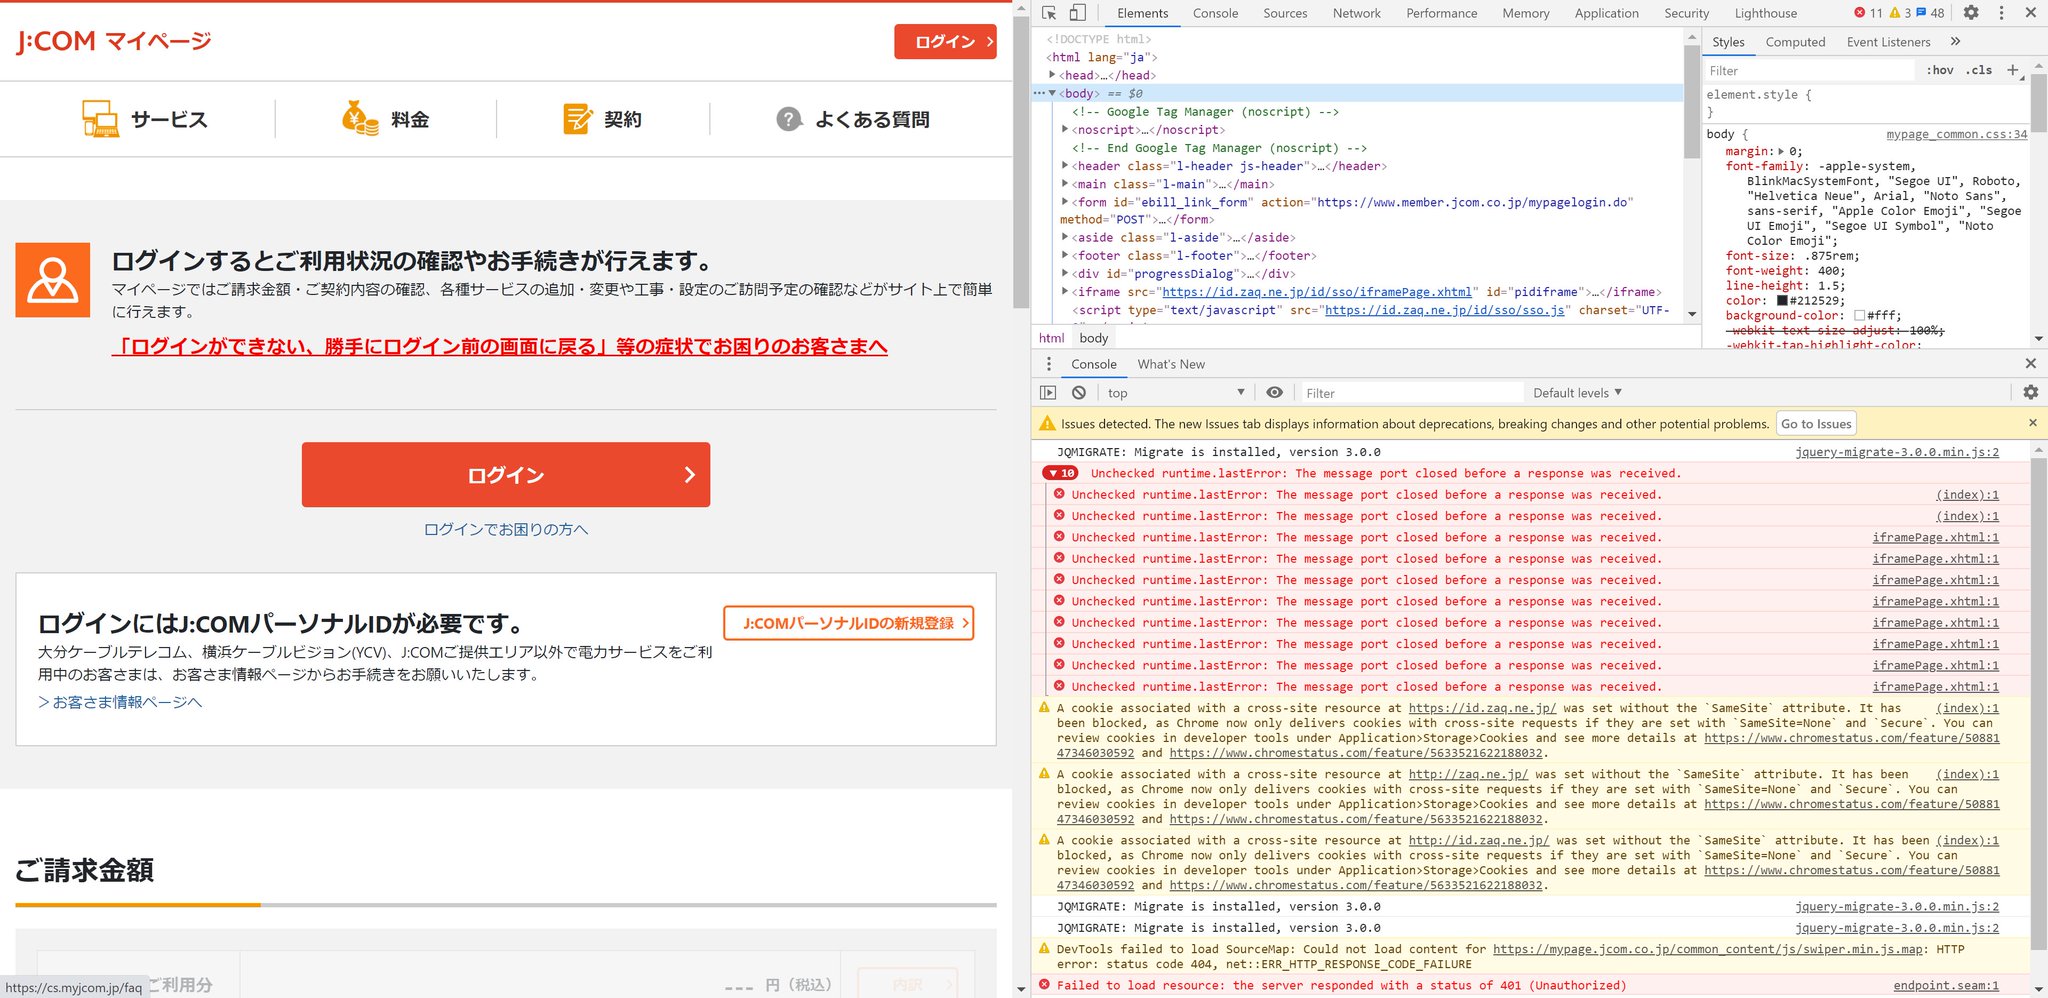Viewport: 2048px width, 998px height.
Task: Open the Application tab
Action: (1606, 13)
